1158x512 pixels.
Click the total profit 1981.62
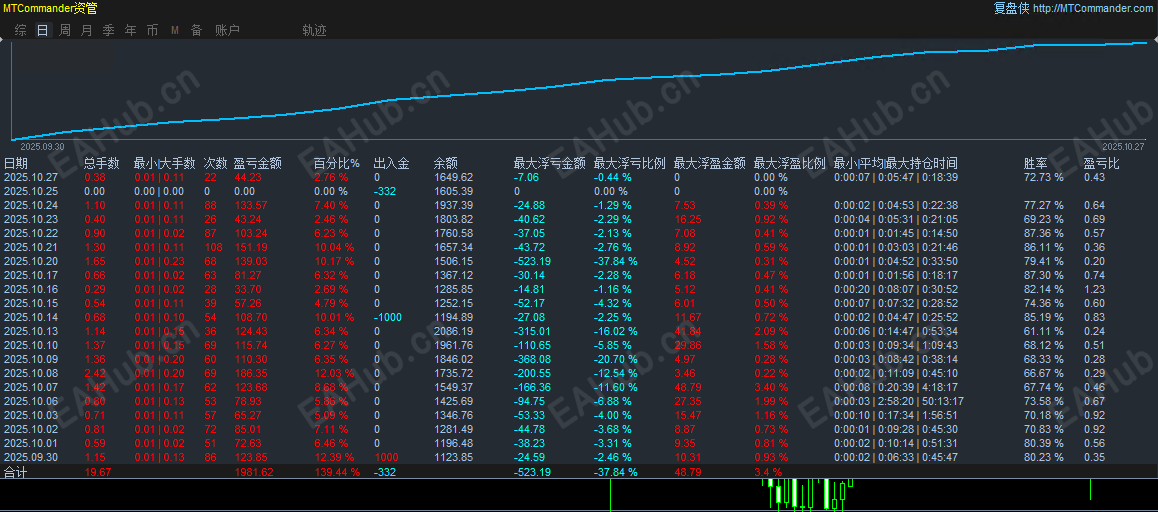click(x=253, y=472)
